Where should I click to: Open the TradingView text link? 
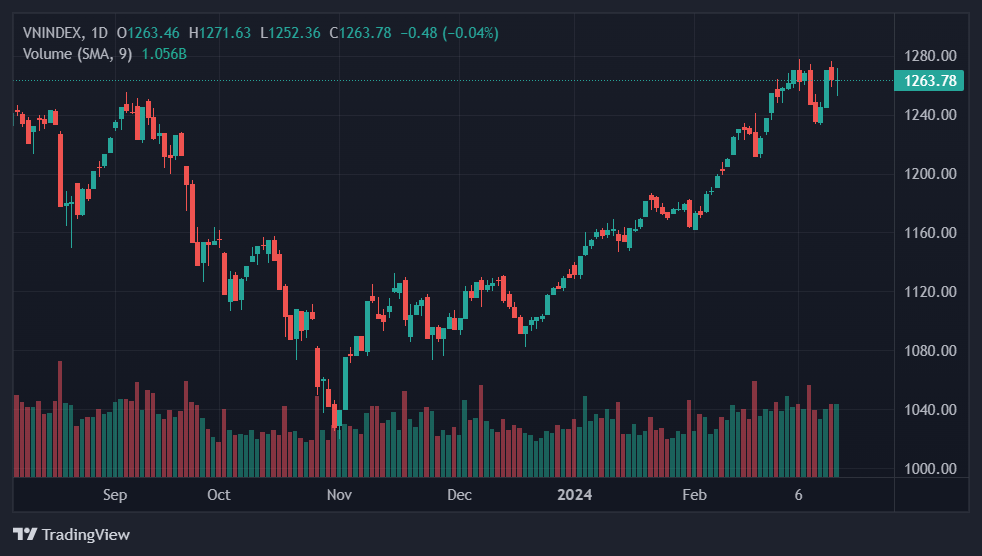pyautogui.click(x=85, y=535)
